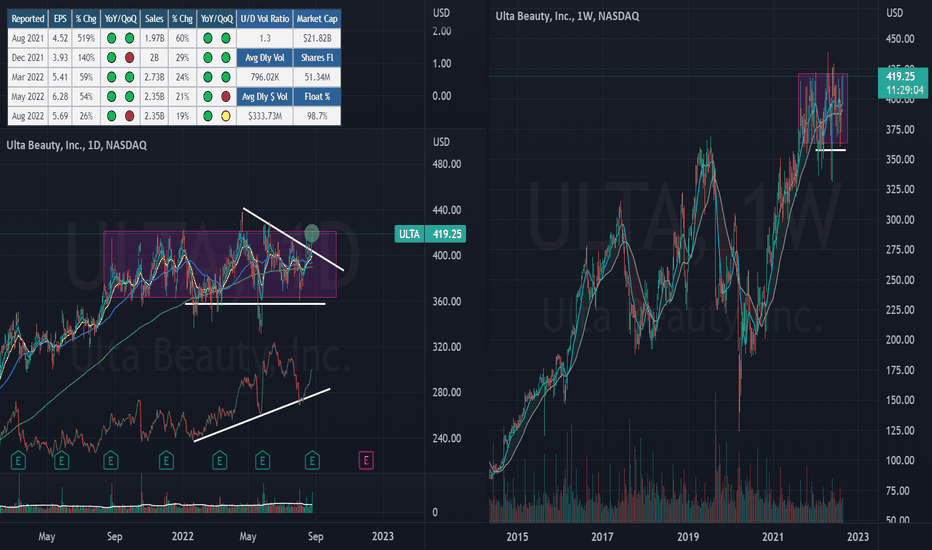Click the Shares Fl header cell
The width and height of the screenshot is (932, 550).
point(317,58)
